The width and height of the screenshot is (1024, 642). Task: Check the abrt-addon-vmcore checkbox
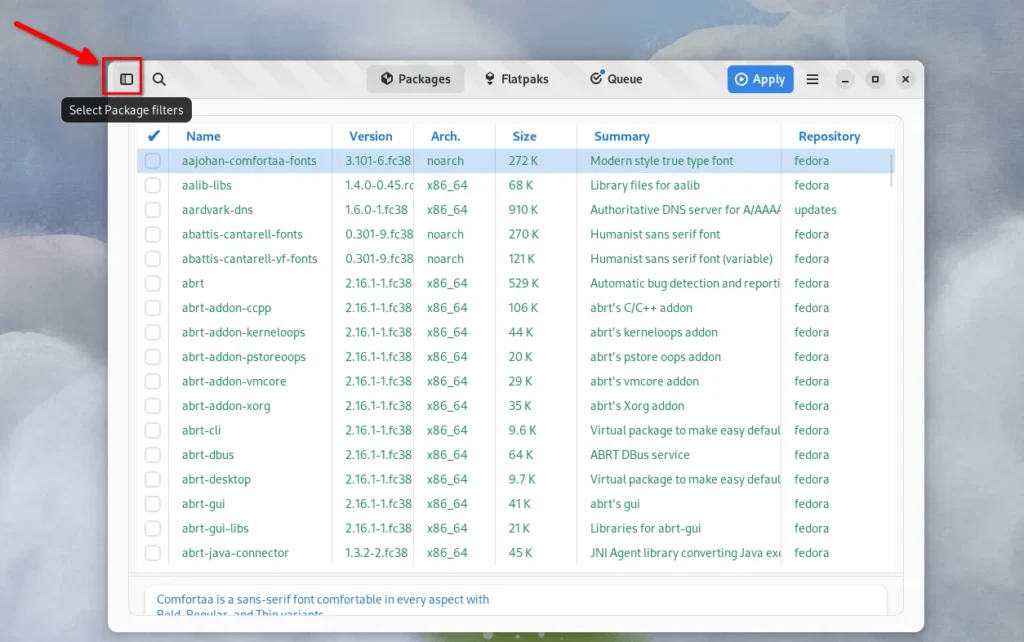pos(153,381)
